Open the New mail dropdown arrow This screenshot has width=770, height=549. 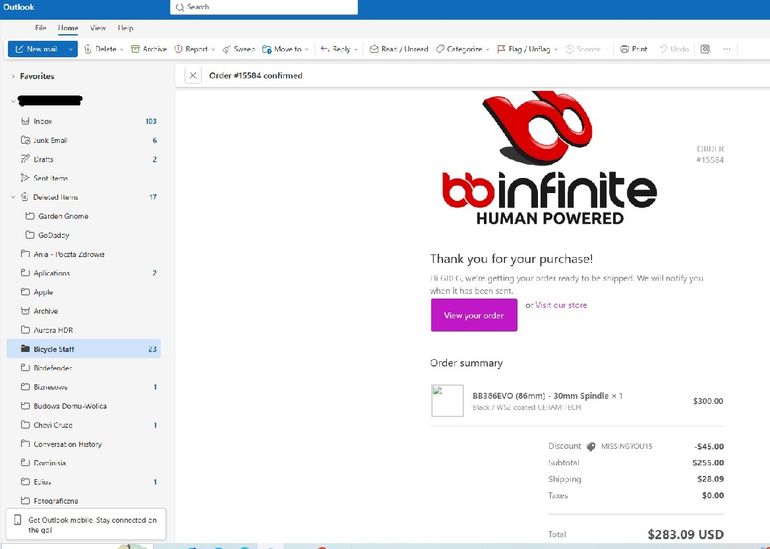pyautogui.click(x=71, y=49)
